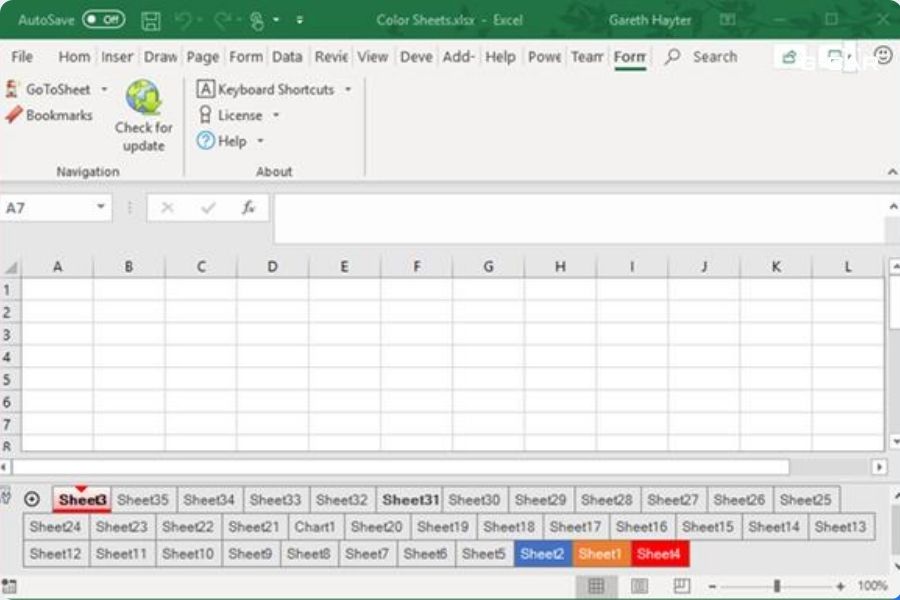Switch to the View ribbon tab
The width and height of the screenshot is (900, 600).
373,57
